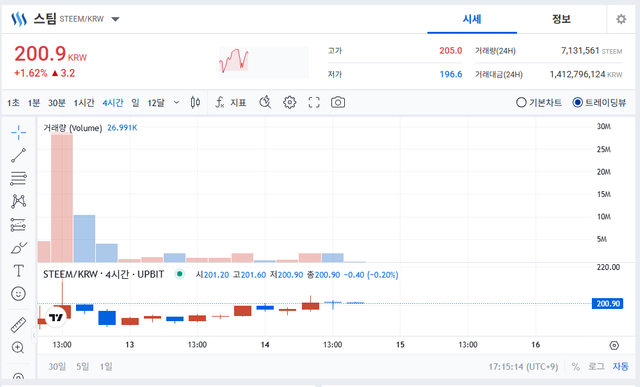640x387 pixels.
Task: Open the candlestick chart type selector
Action: coord(195,102)
